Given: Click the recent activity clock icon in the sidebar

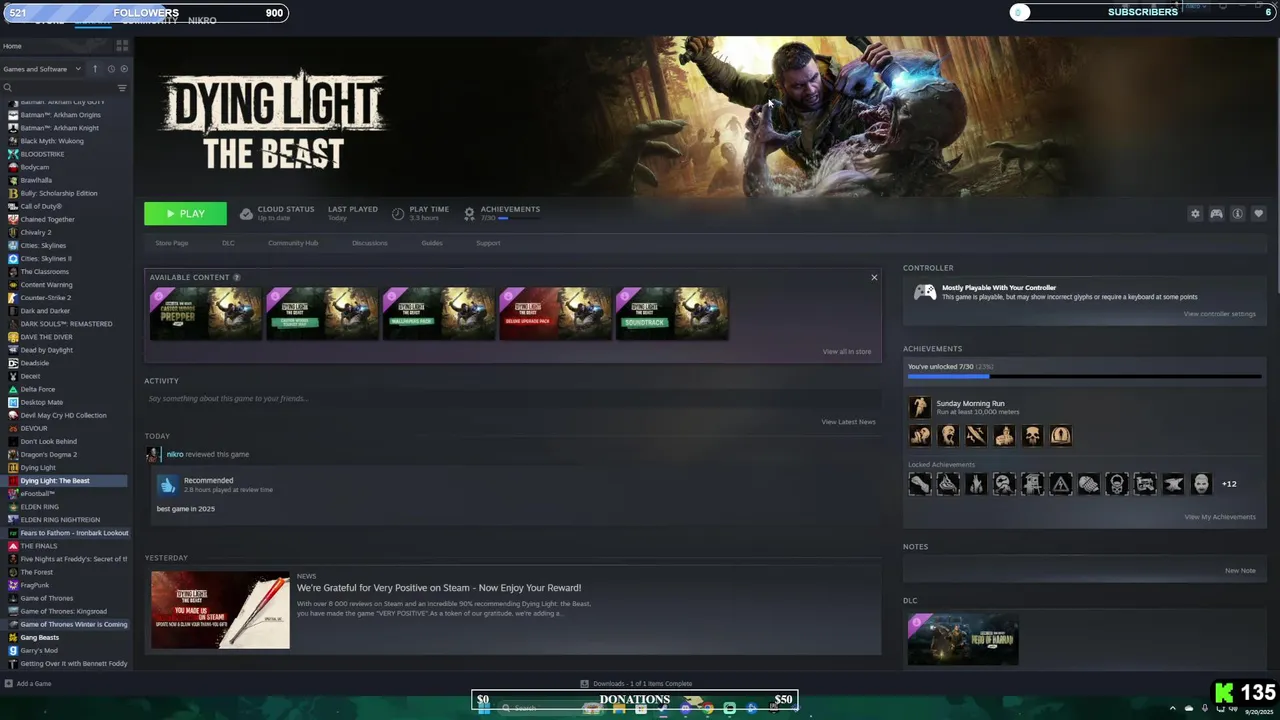Looking at the screenshot, I should (111, 69).
